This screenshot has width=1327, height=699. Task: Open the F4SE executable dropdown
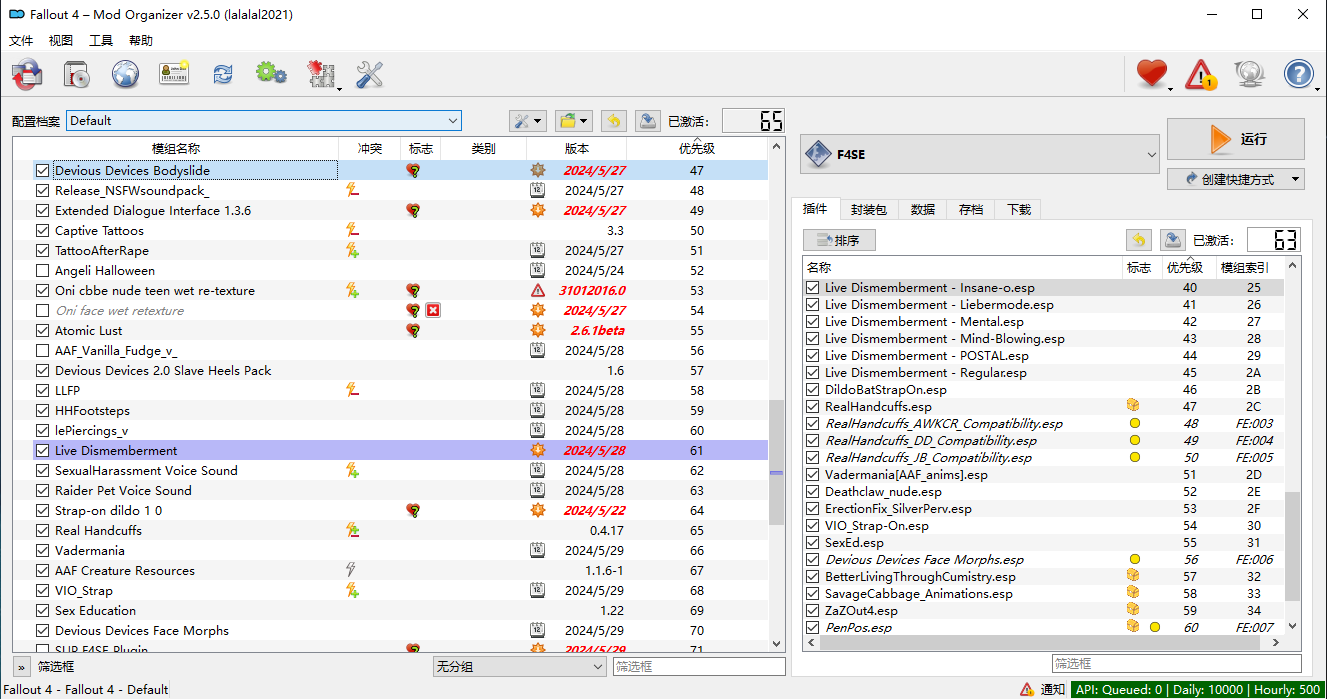click(980, 154)
